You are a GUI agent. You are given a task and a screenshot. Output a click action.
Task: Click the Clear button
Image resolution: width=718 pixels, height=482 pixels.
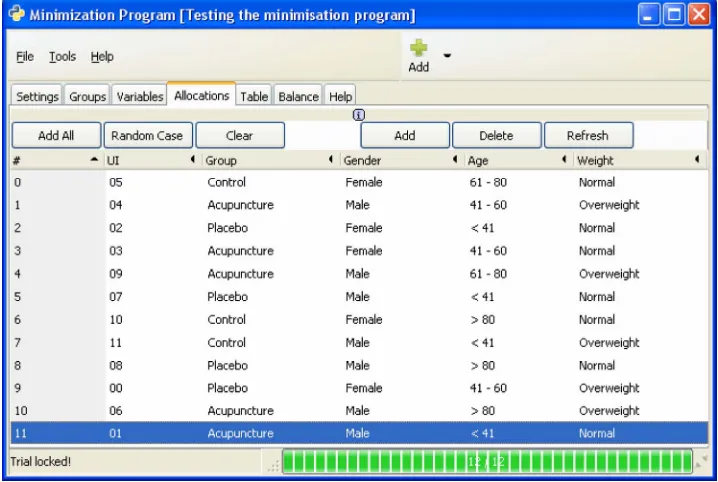click(240, 135)
